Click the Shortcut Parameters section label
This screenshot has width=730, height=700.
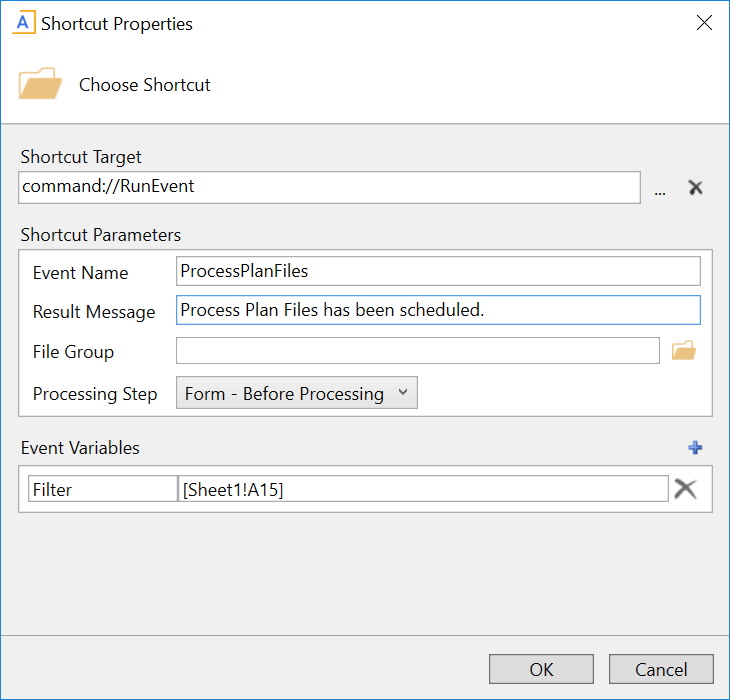click(100, 235)
